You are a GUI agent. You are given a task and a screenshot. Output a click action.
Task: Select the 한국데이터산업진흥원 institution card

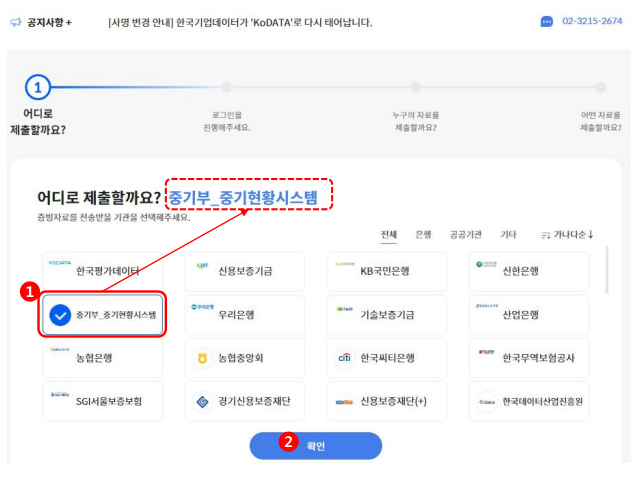click(x=529, y=402)
